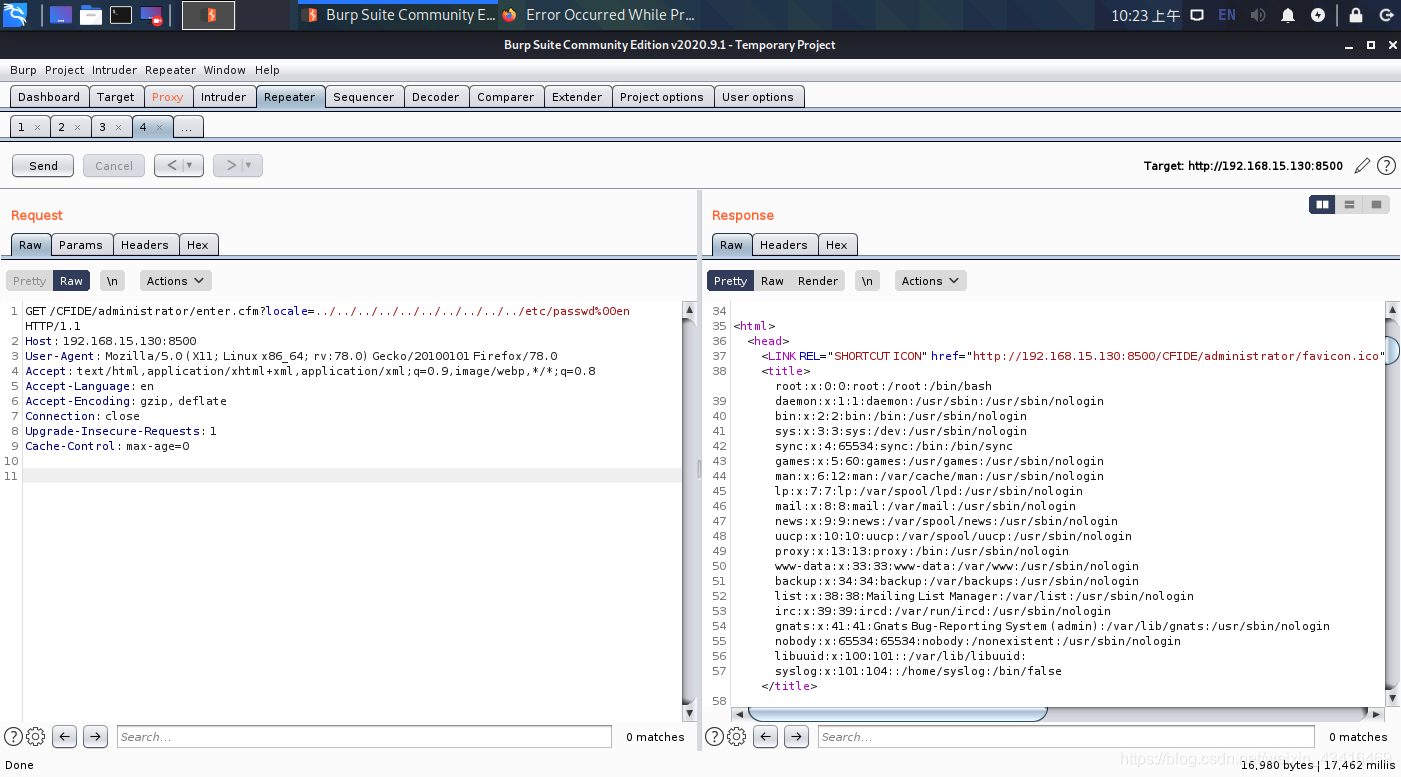This screenshot has height=777, width=1401.
Task: Go to previous match in Response search
Action: click(x=766, y=737)
